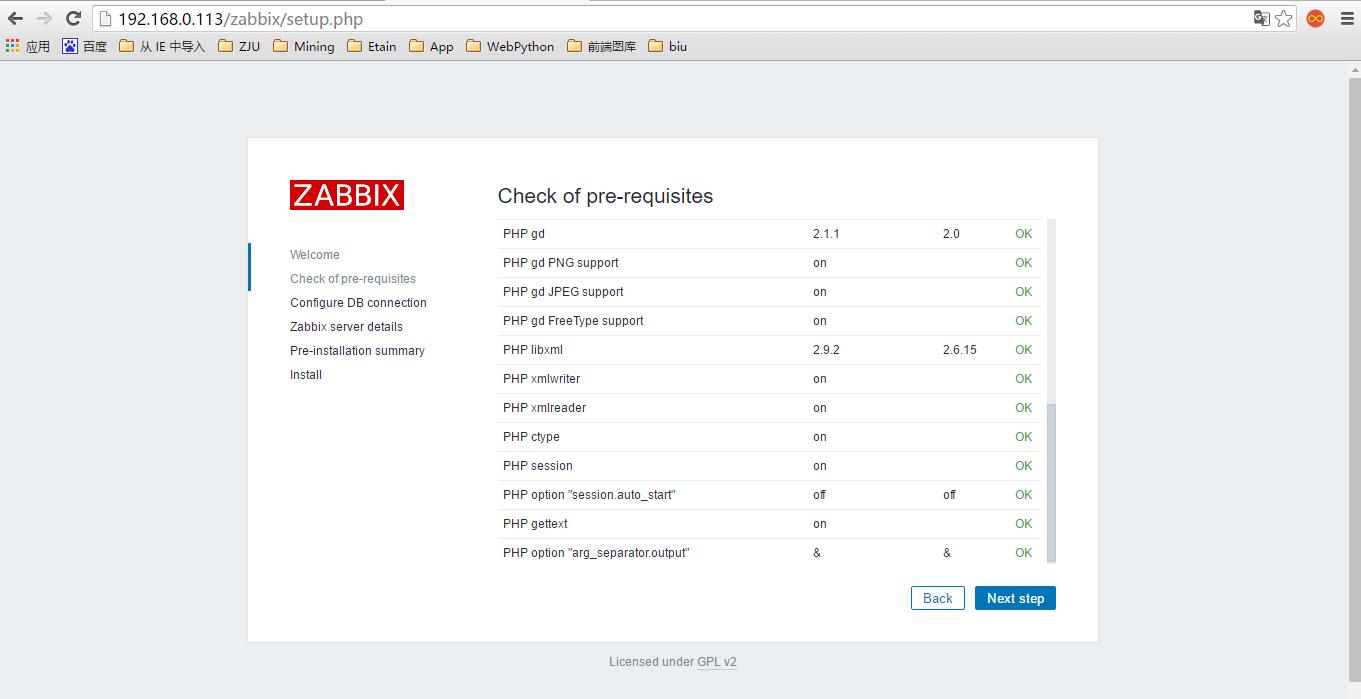
Task: Expand the ZJU bookmarks folder
Action: (x=238, y=46)
